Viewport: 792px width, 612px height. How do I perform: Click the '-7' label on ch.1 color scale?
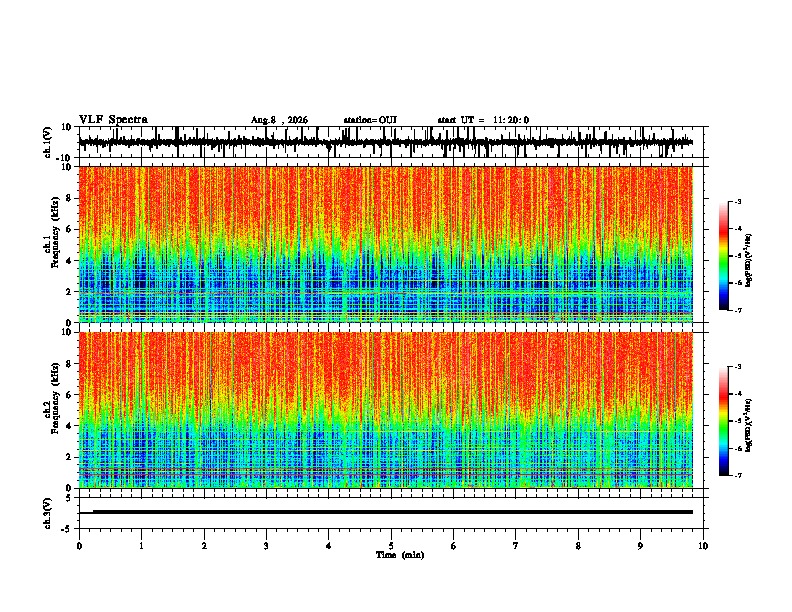[x=737, y=310]
